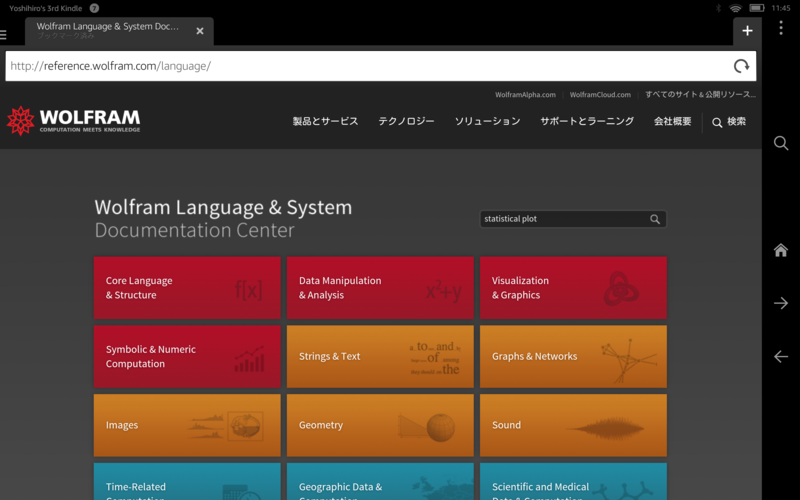Select the Wolfram Language & System Doc tab
Viewport: 800px width, 500px height.
pos(119,31)
